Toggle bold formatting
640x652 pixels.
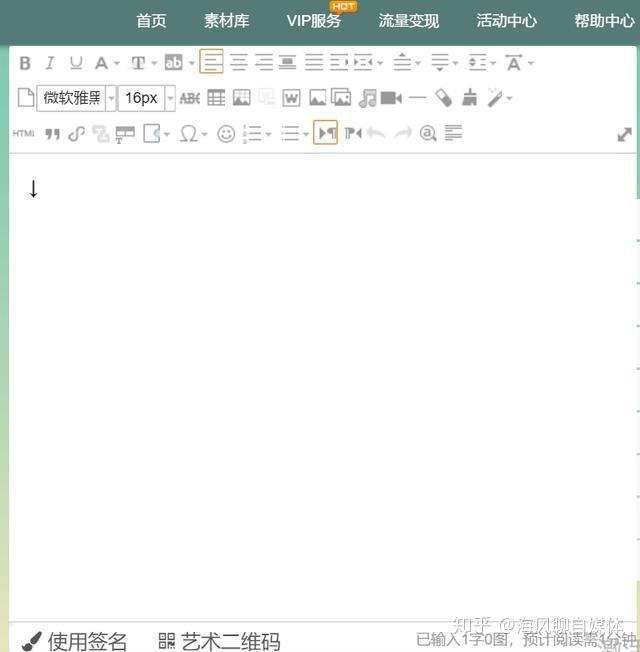[x=25, y=63]
